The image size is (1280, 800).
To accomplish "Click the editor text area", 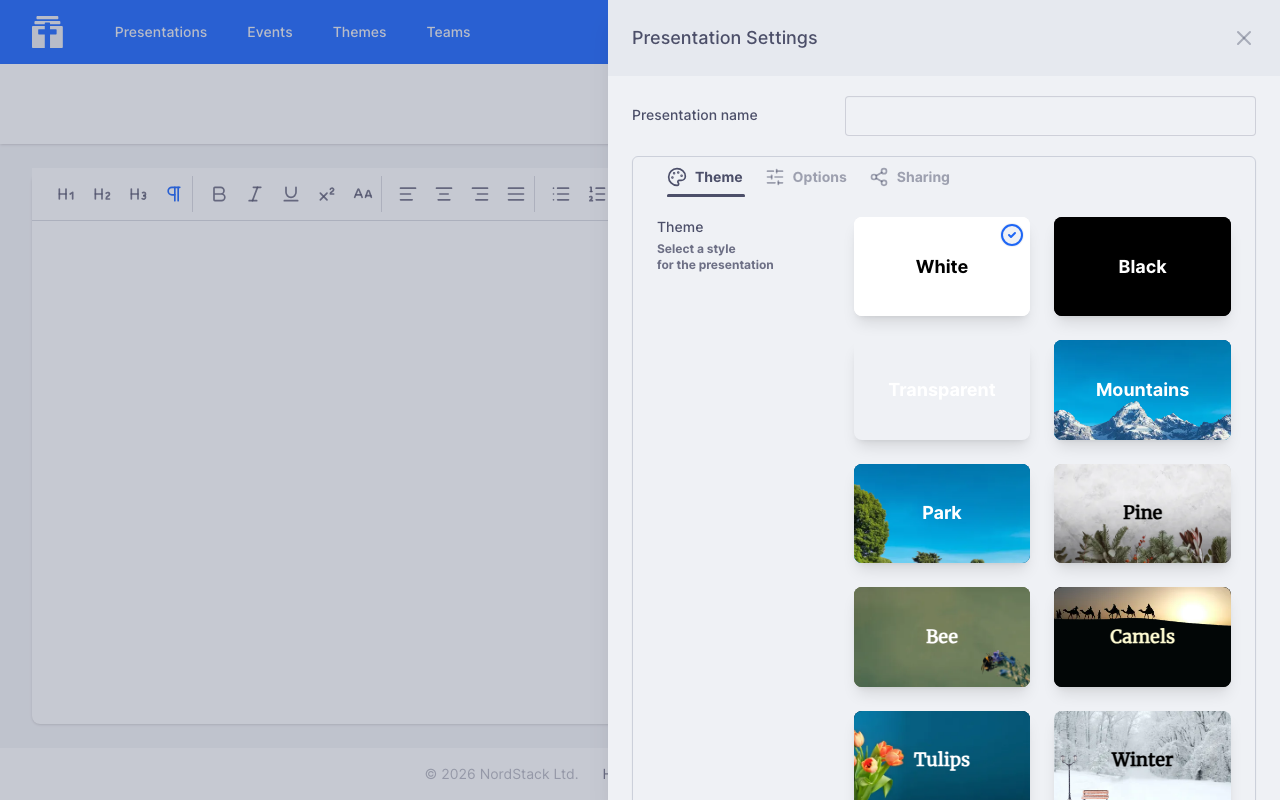I will point(320,472).
